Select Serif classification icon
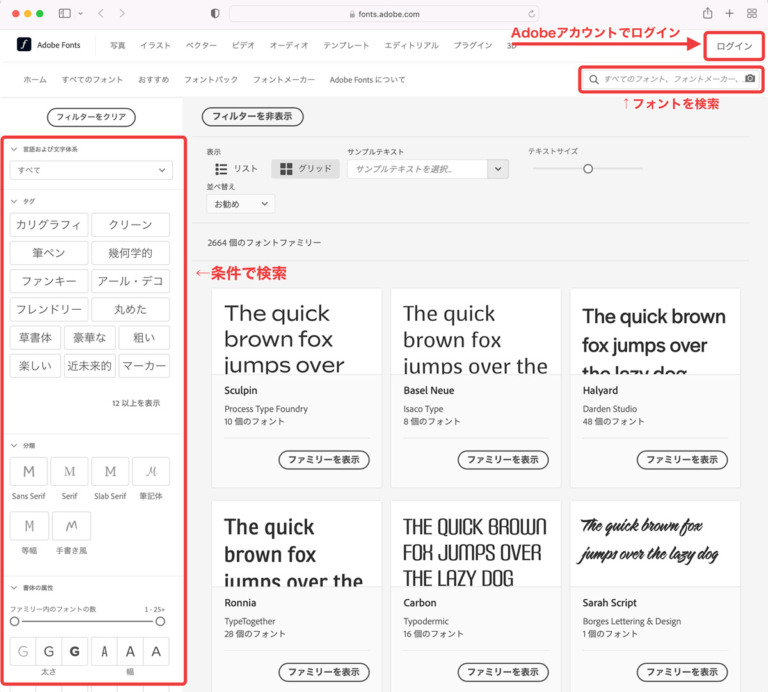The height and width of the screenshot is (692, 768). click(x=70, y=471)
